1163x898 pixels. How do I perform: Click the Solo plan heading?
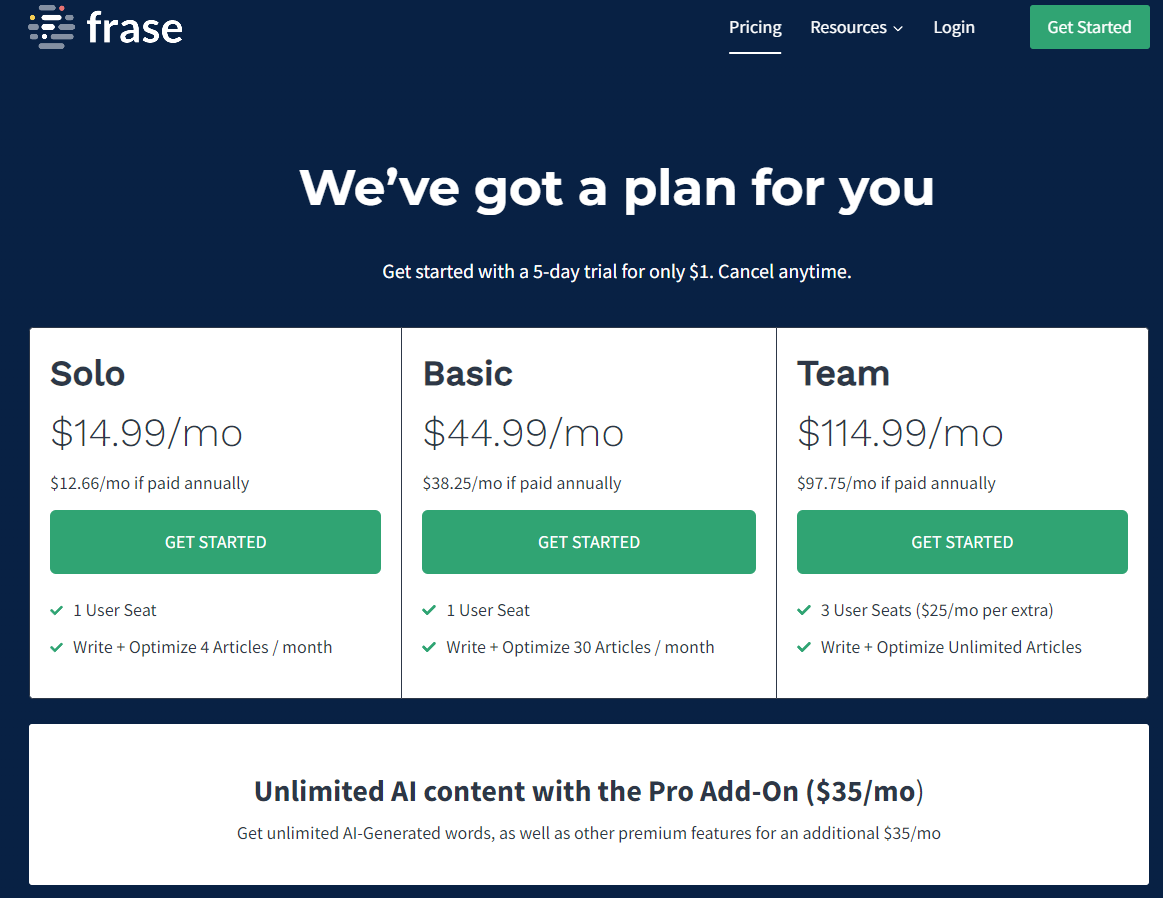tap(88, 373)
